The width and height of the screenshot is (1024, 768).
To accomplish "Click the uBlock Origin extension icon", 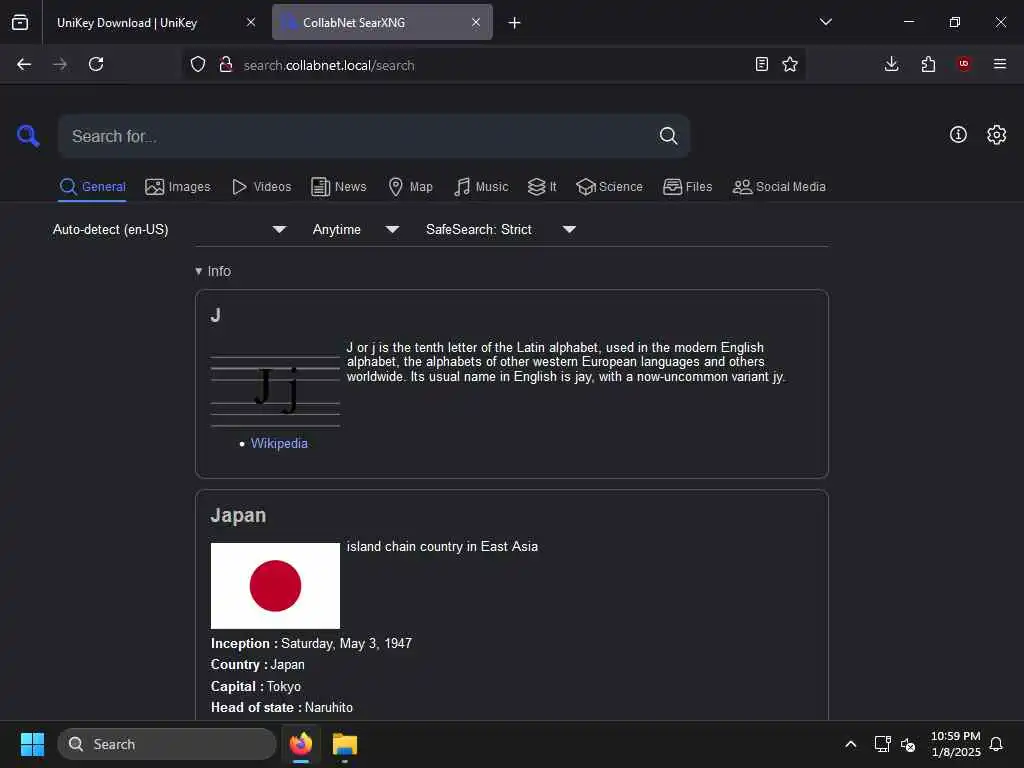I will [964, 64].
